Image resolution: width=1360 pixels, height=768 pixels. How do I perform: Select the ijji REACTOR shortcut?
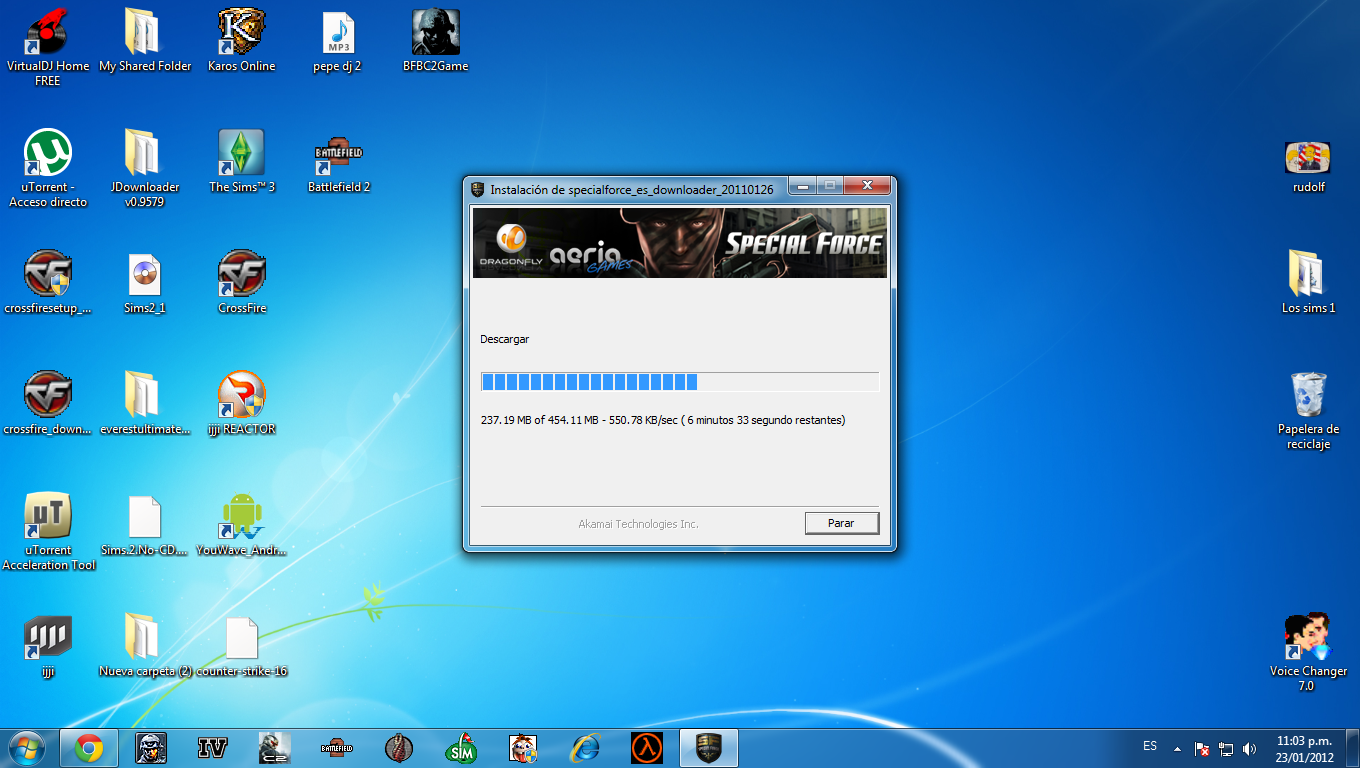242,404
